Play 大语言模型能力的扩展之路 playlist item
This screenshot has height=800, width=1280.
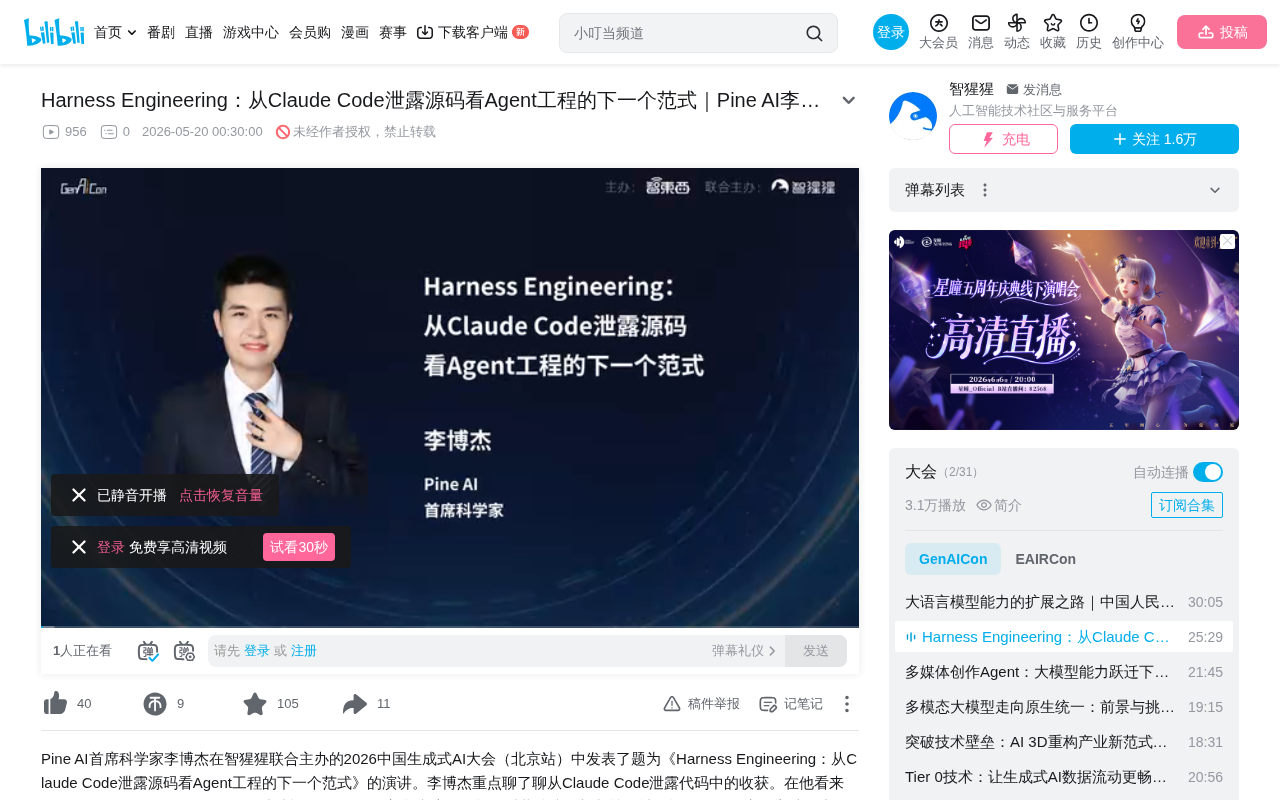pyautogui.click(x=1064, y=602)
